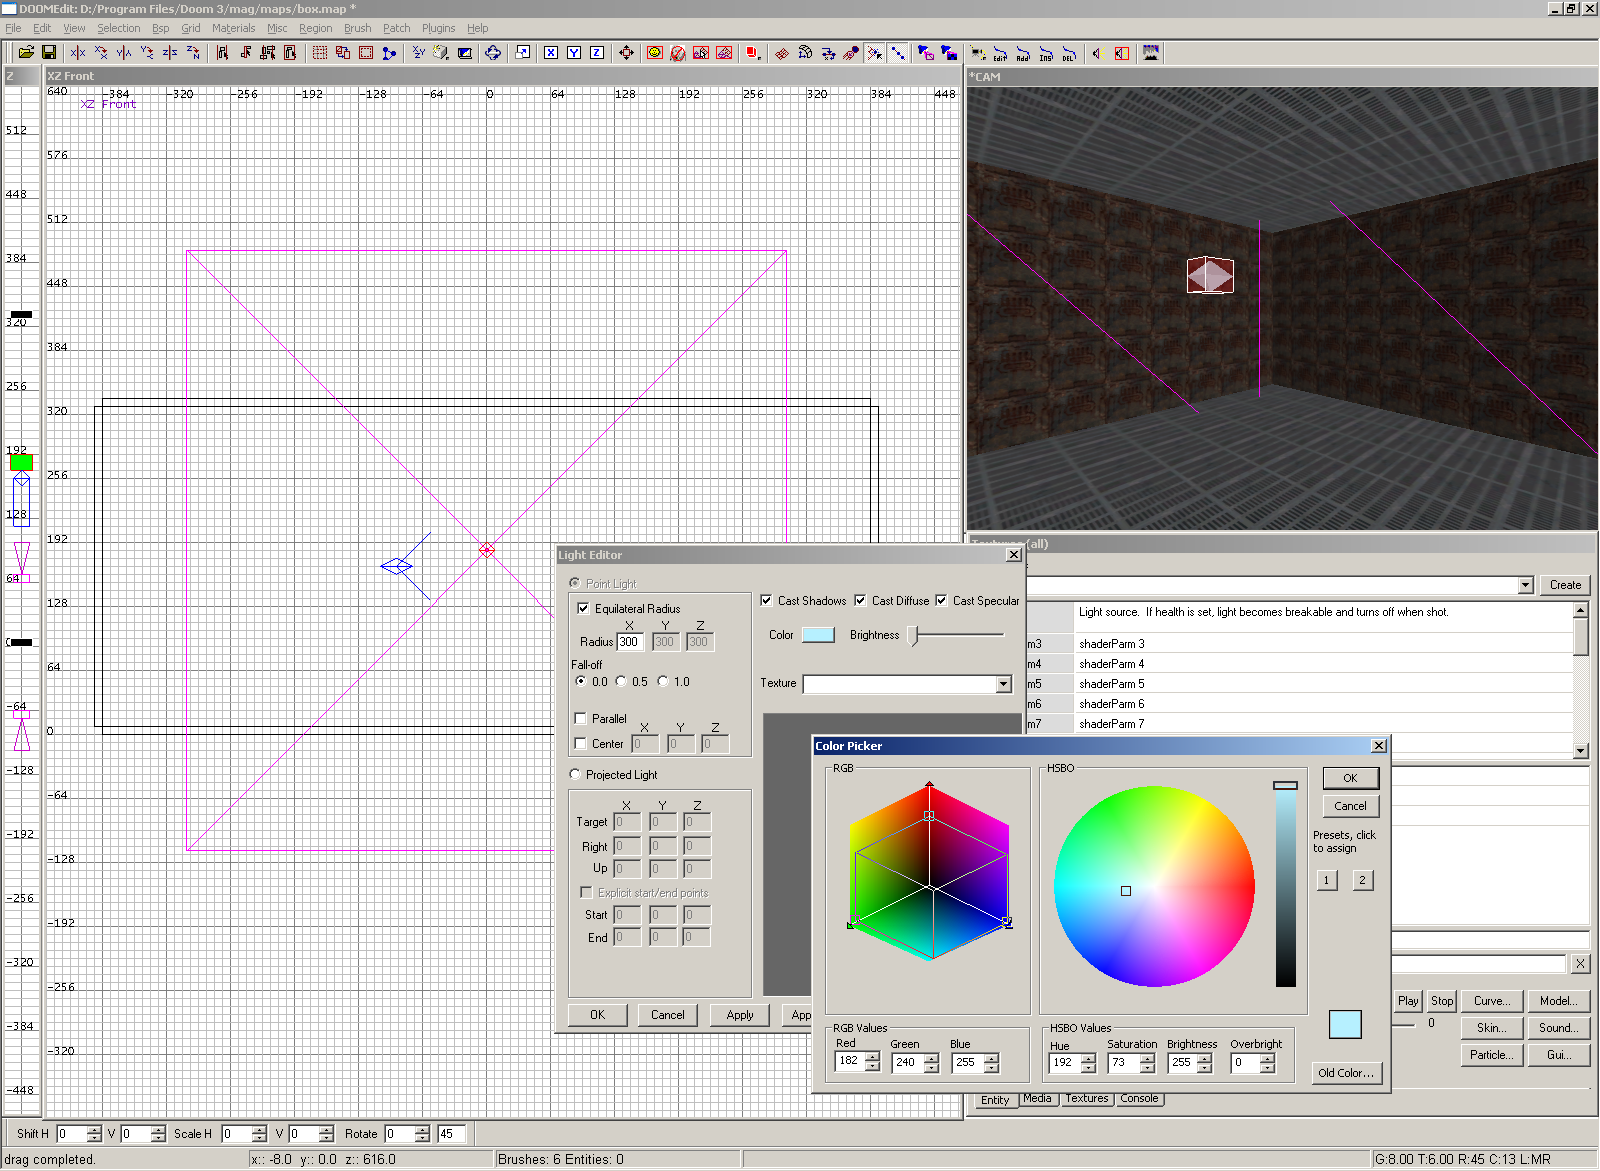Select the Projected Light radio button
This screenshot has height=1171, width=1600.
coord(575,774)
